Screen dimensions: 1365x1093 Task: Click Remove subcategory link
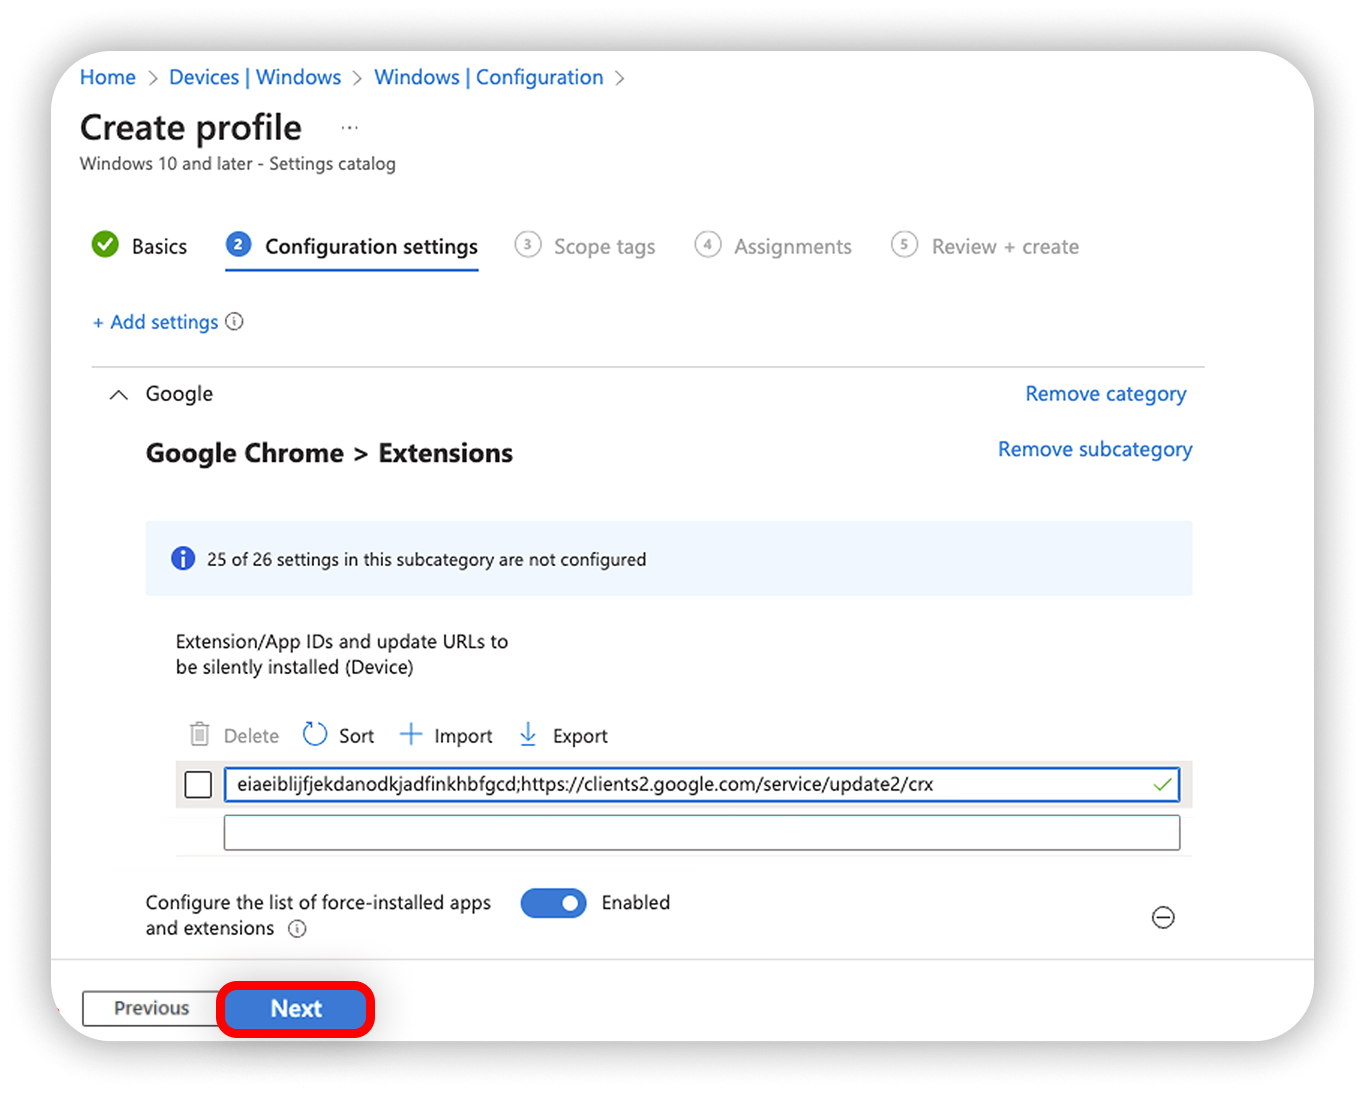[x=1095, y=449]
